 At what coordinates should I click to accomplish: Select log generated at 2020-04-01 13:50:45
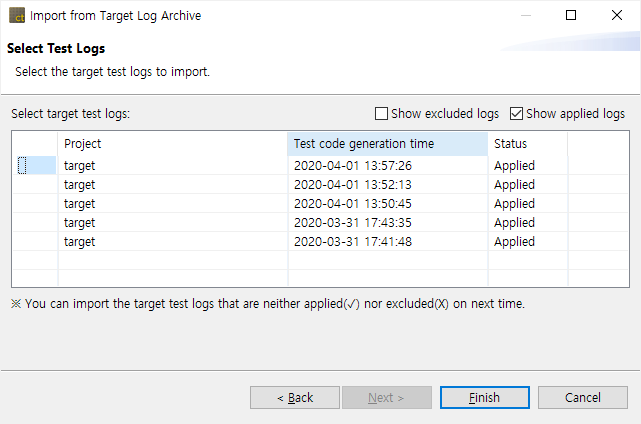353,204
